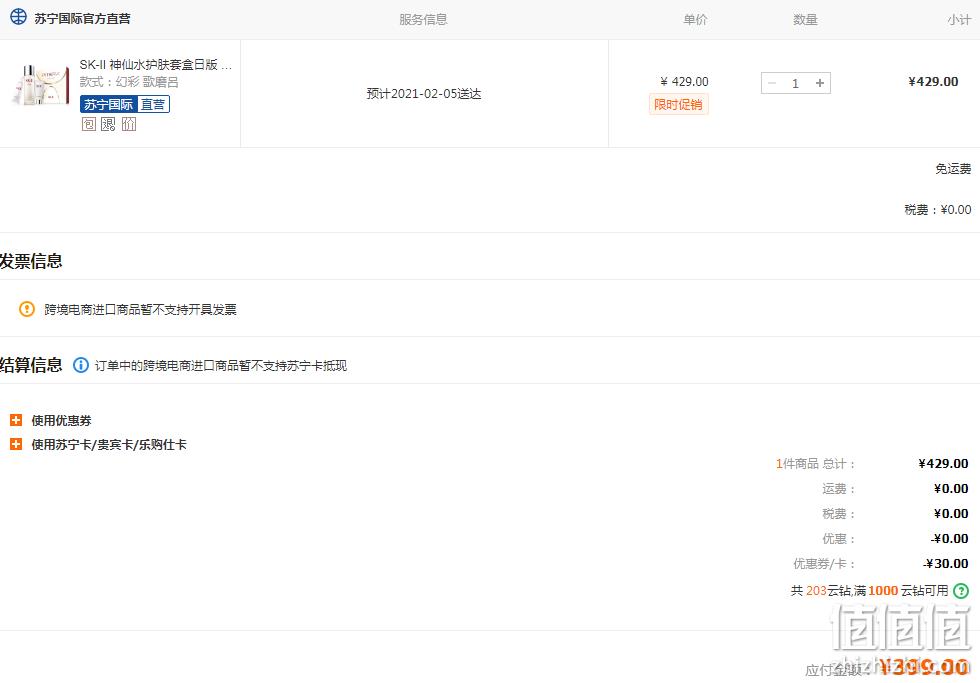Click the 价 price guarantee icon
Screen dimensions: 980x683
(129, 124)
